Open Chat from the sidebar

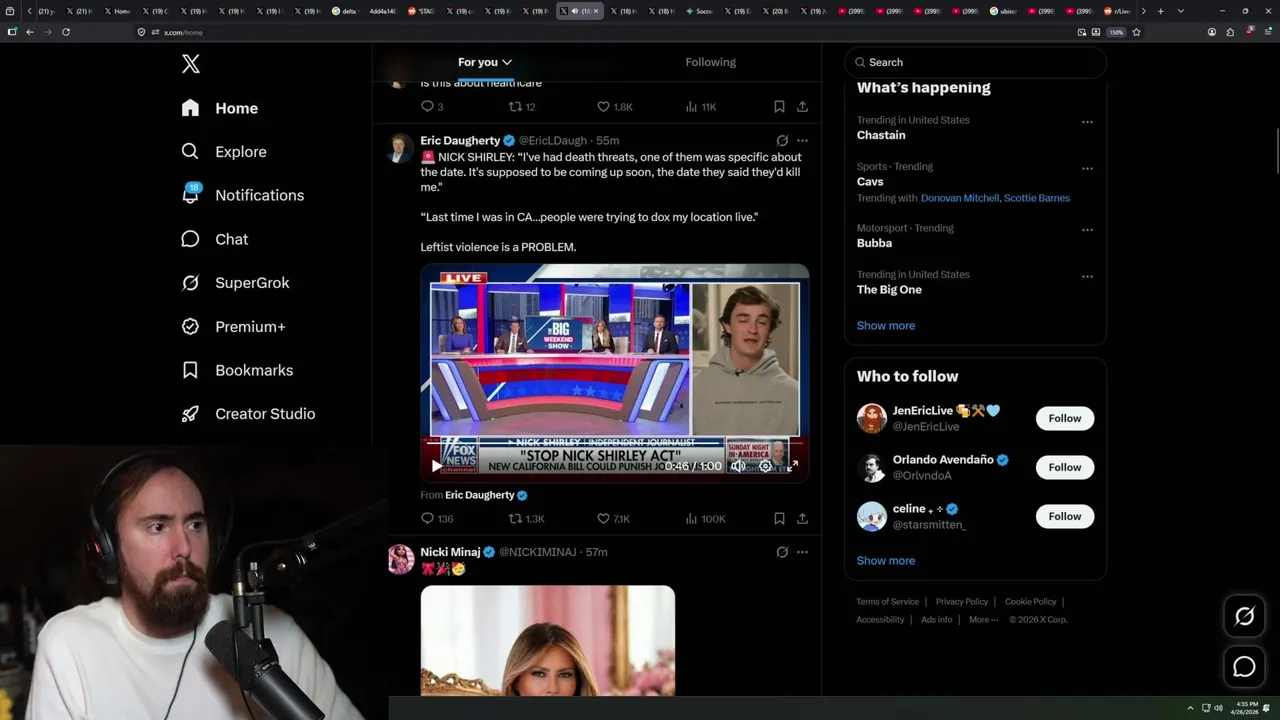pos(215,239)
